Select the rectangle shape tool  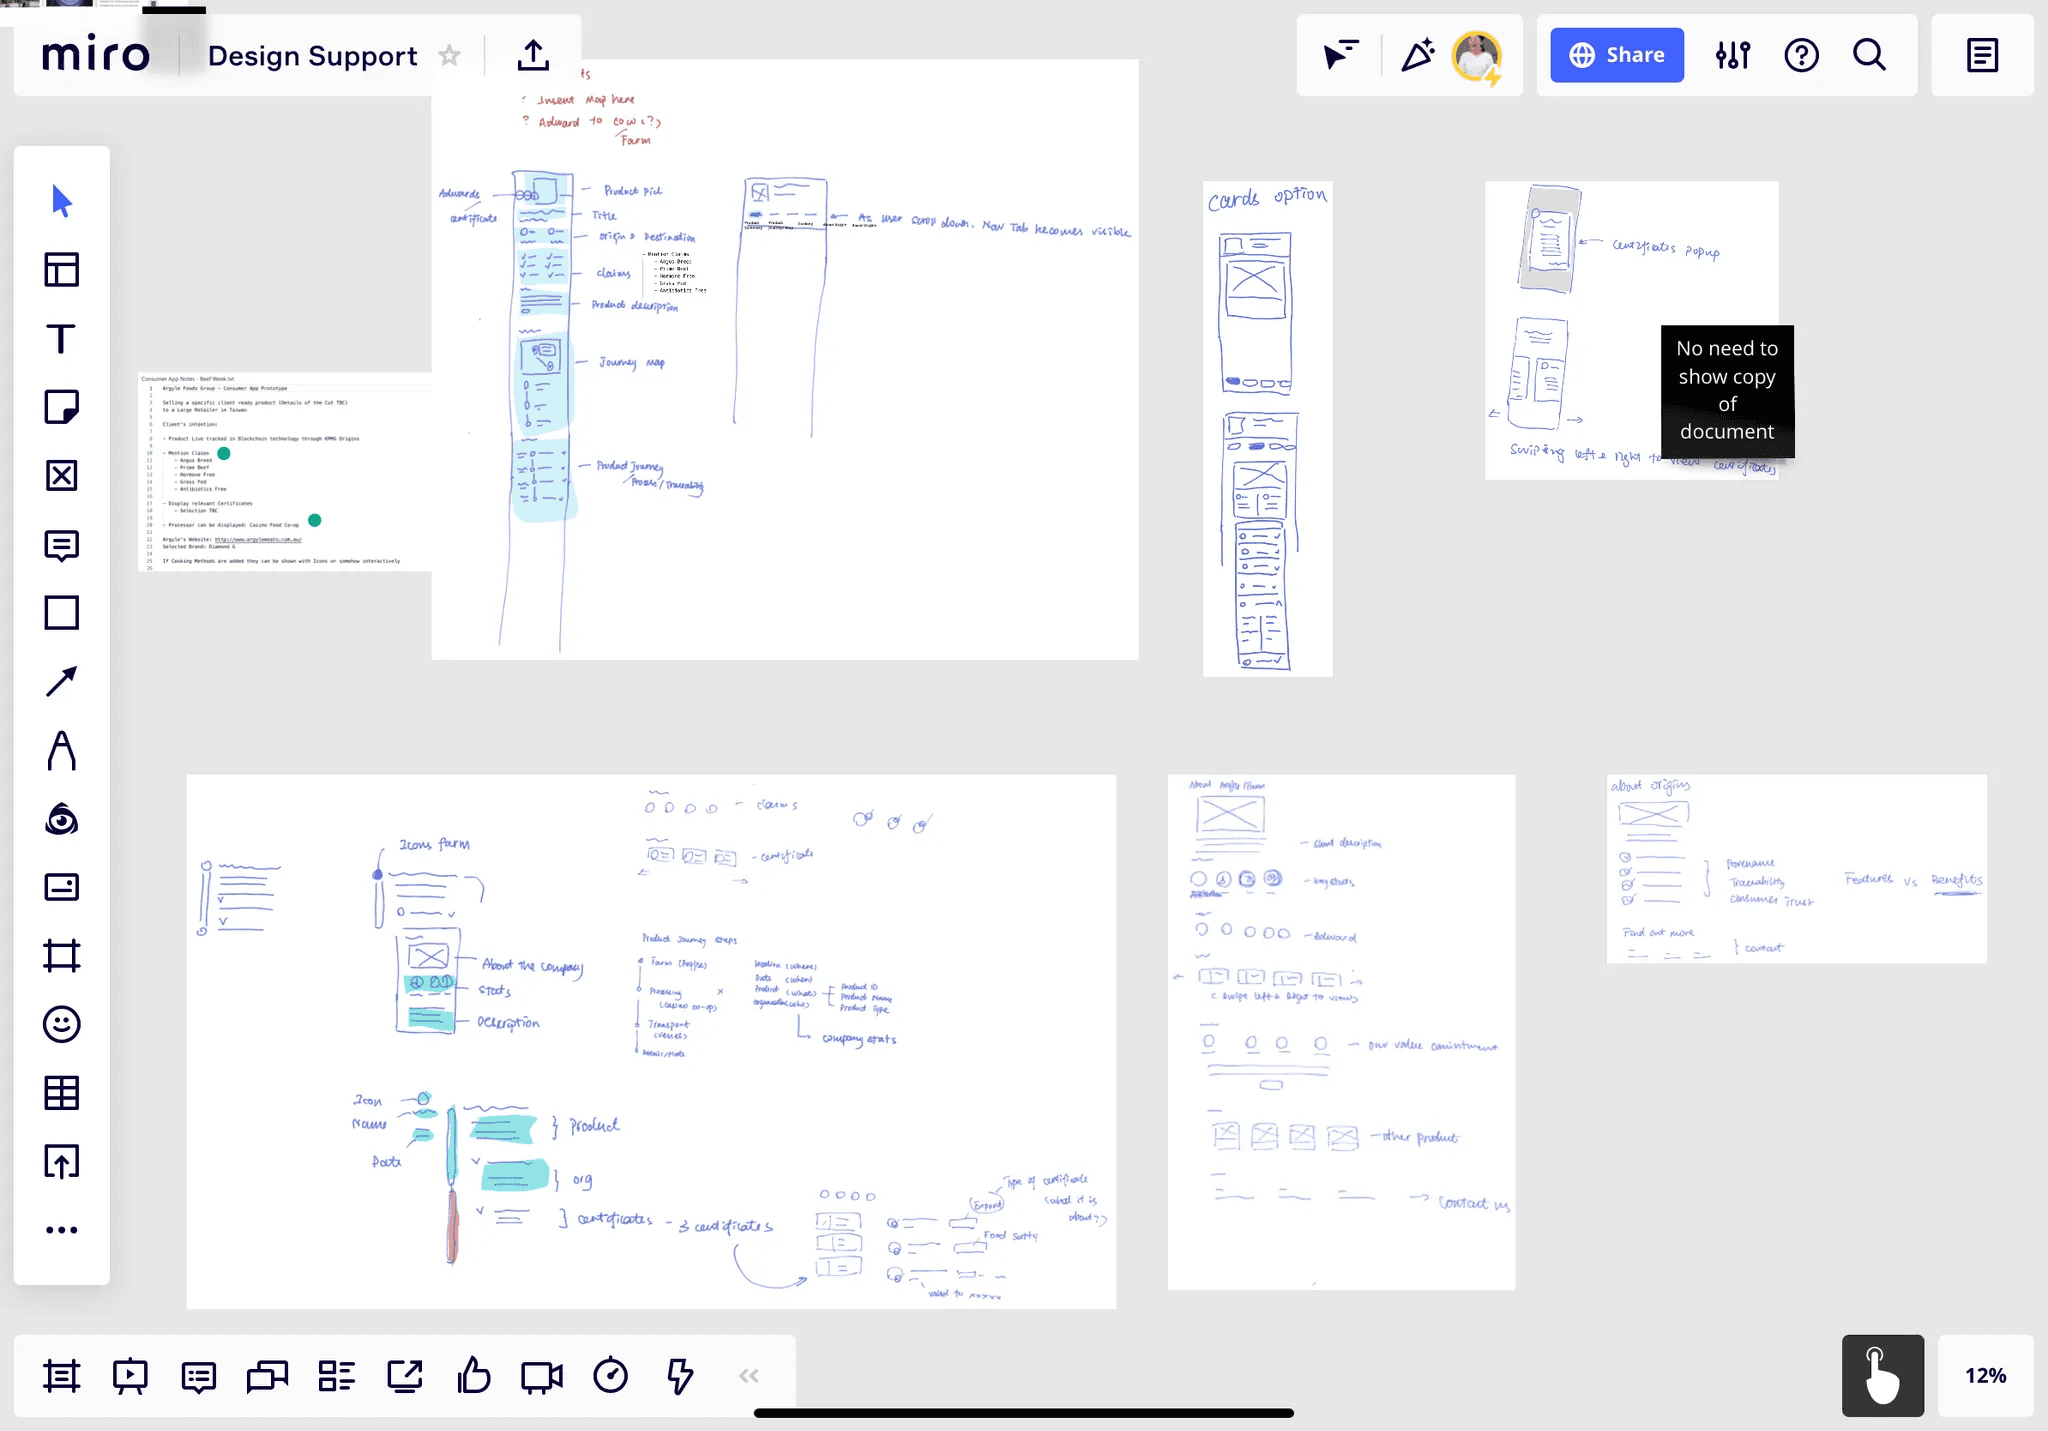61,612
